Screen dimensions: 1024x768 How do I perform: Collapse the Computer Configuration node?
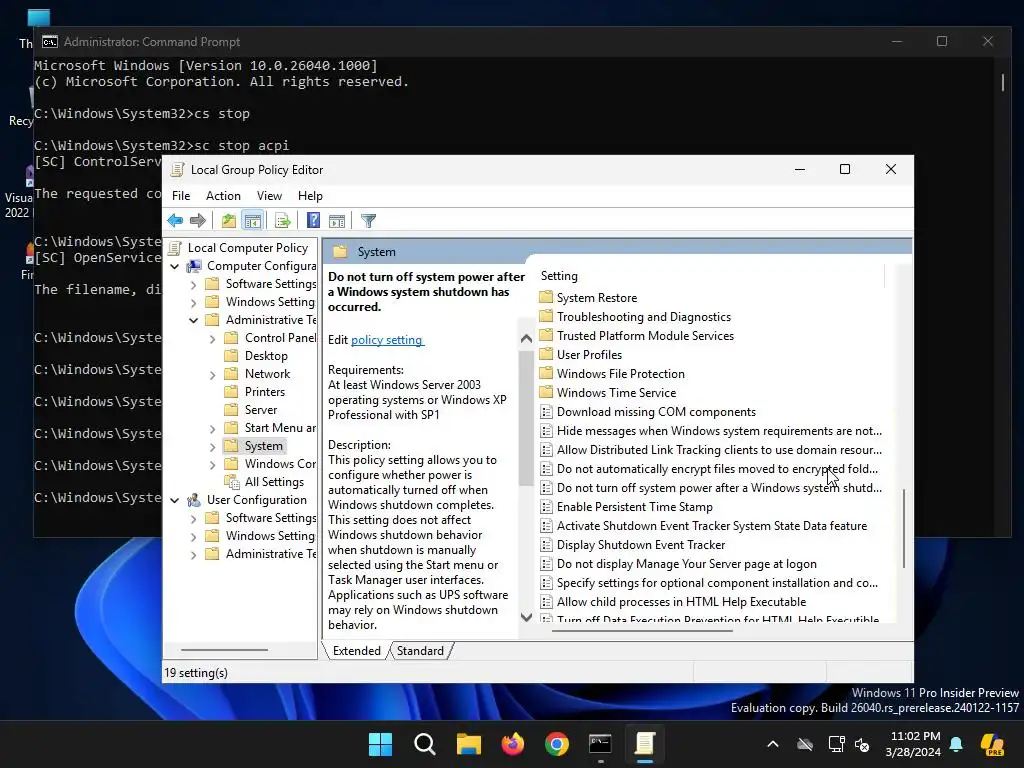click(x=174, y=266)
